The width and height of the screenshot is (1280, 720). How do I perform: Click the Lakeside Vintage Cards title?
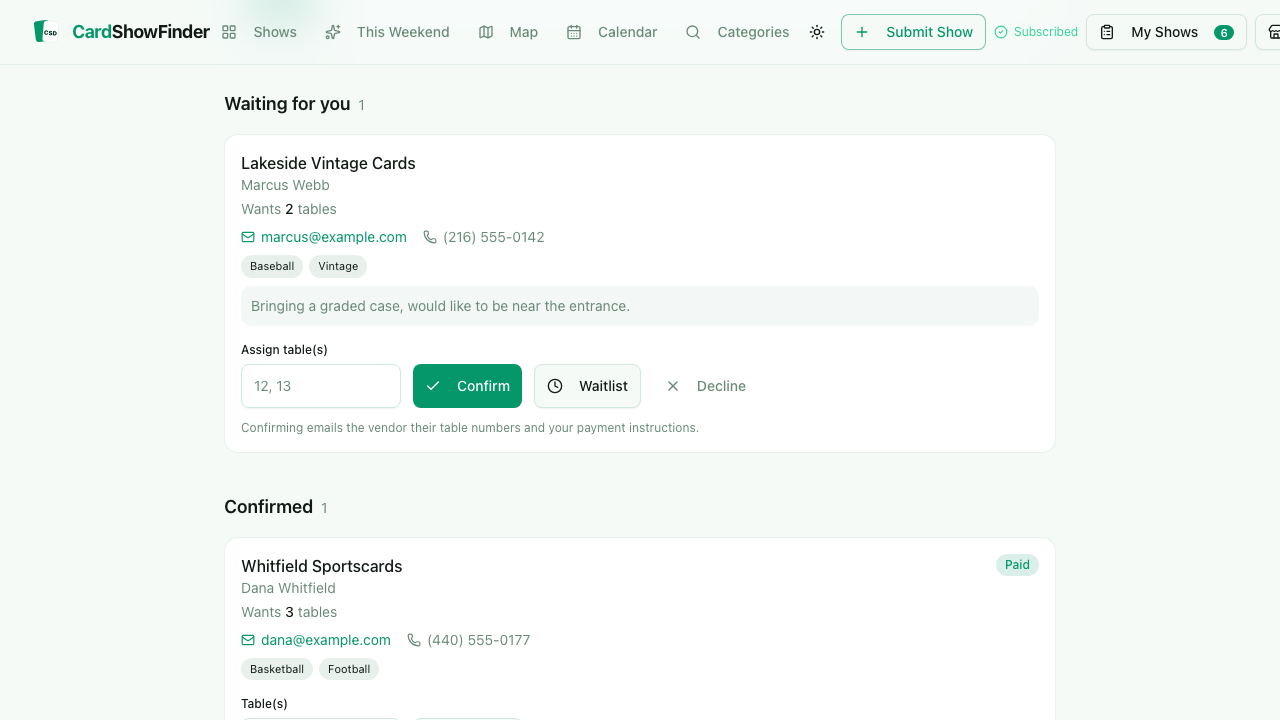click(328, 163)
